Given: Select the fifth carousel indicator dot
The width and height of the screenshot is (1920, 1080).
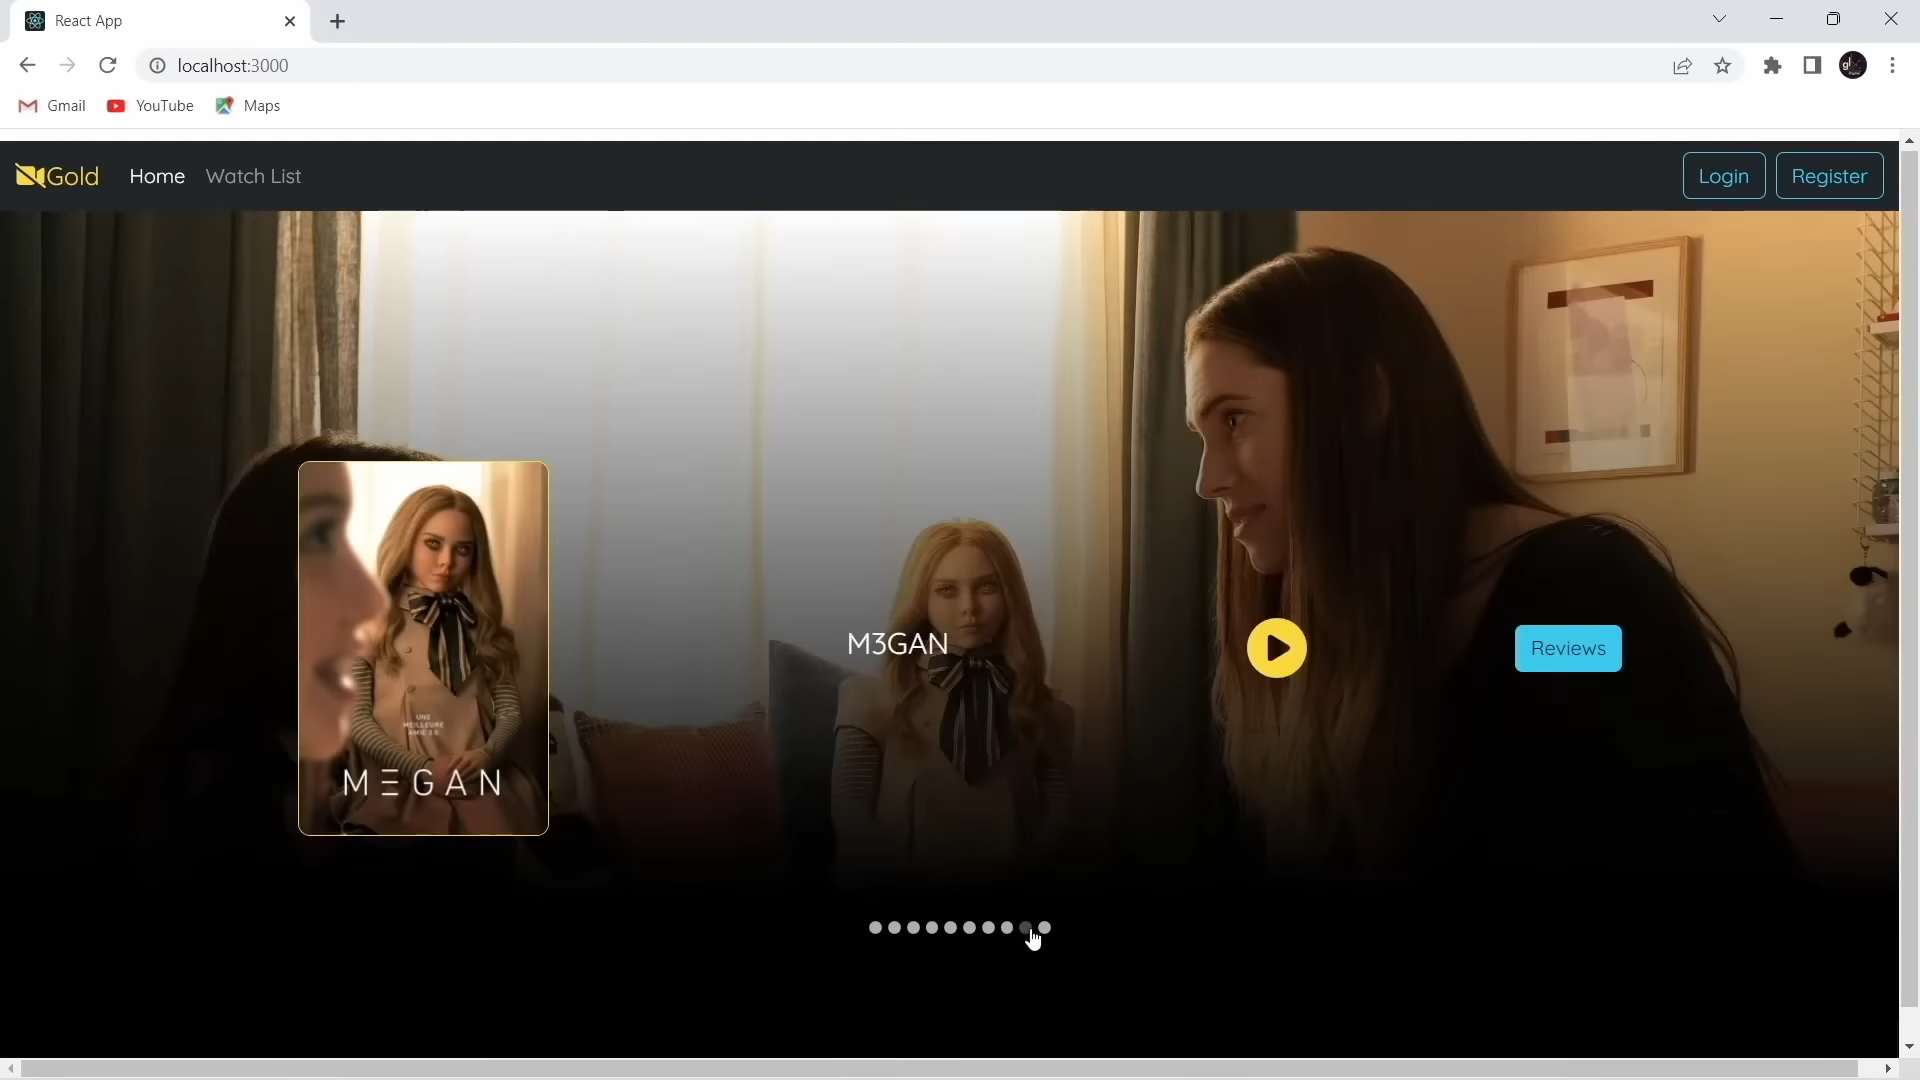Looking at the screenshot, I should (951, 928).
